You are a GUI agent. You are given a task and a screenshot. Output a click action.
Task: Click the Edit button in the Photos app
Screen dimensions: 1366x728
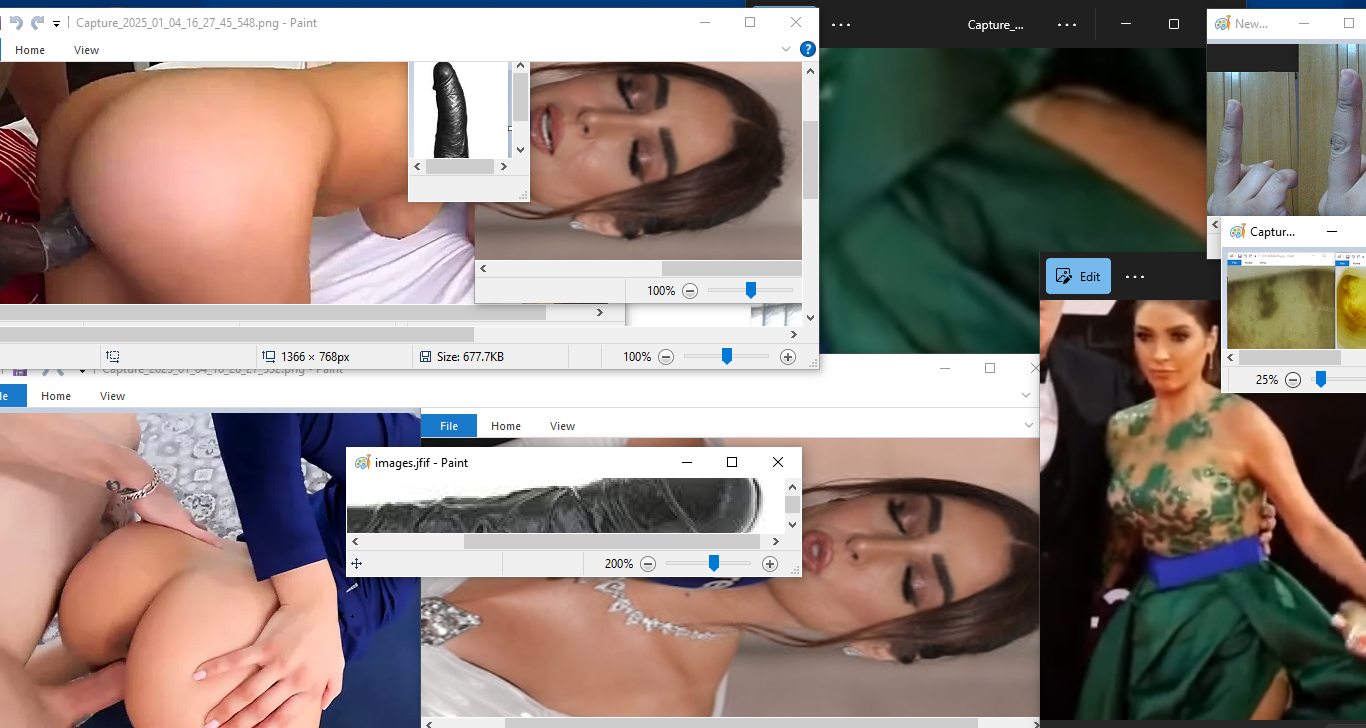pos(1078,277)
